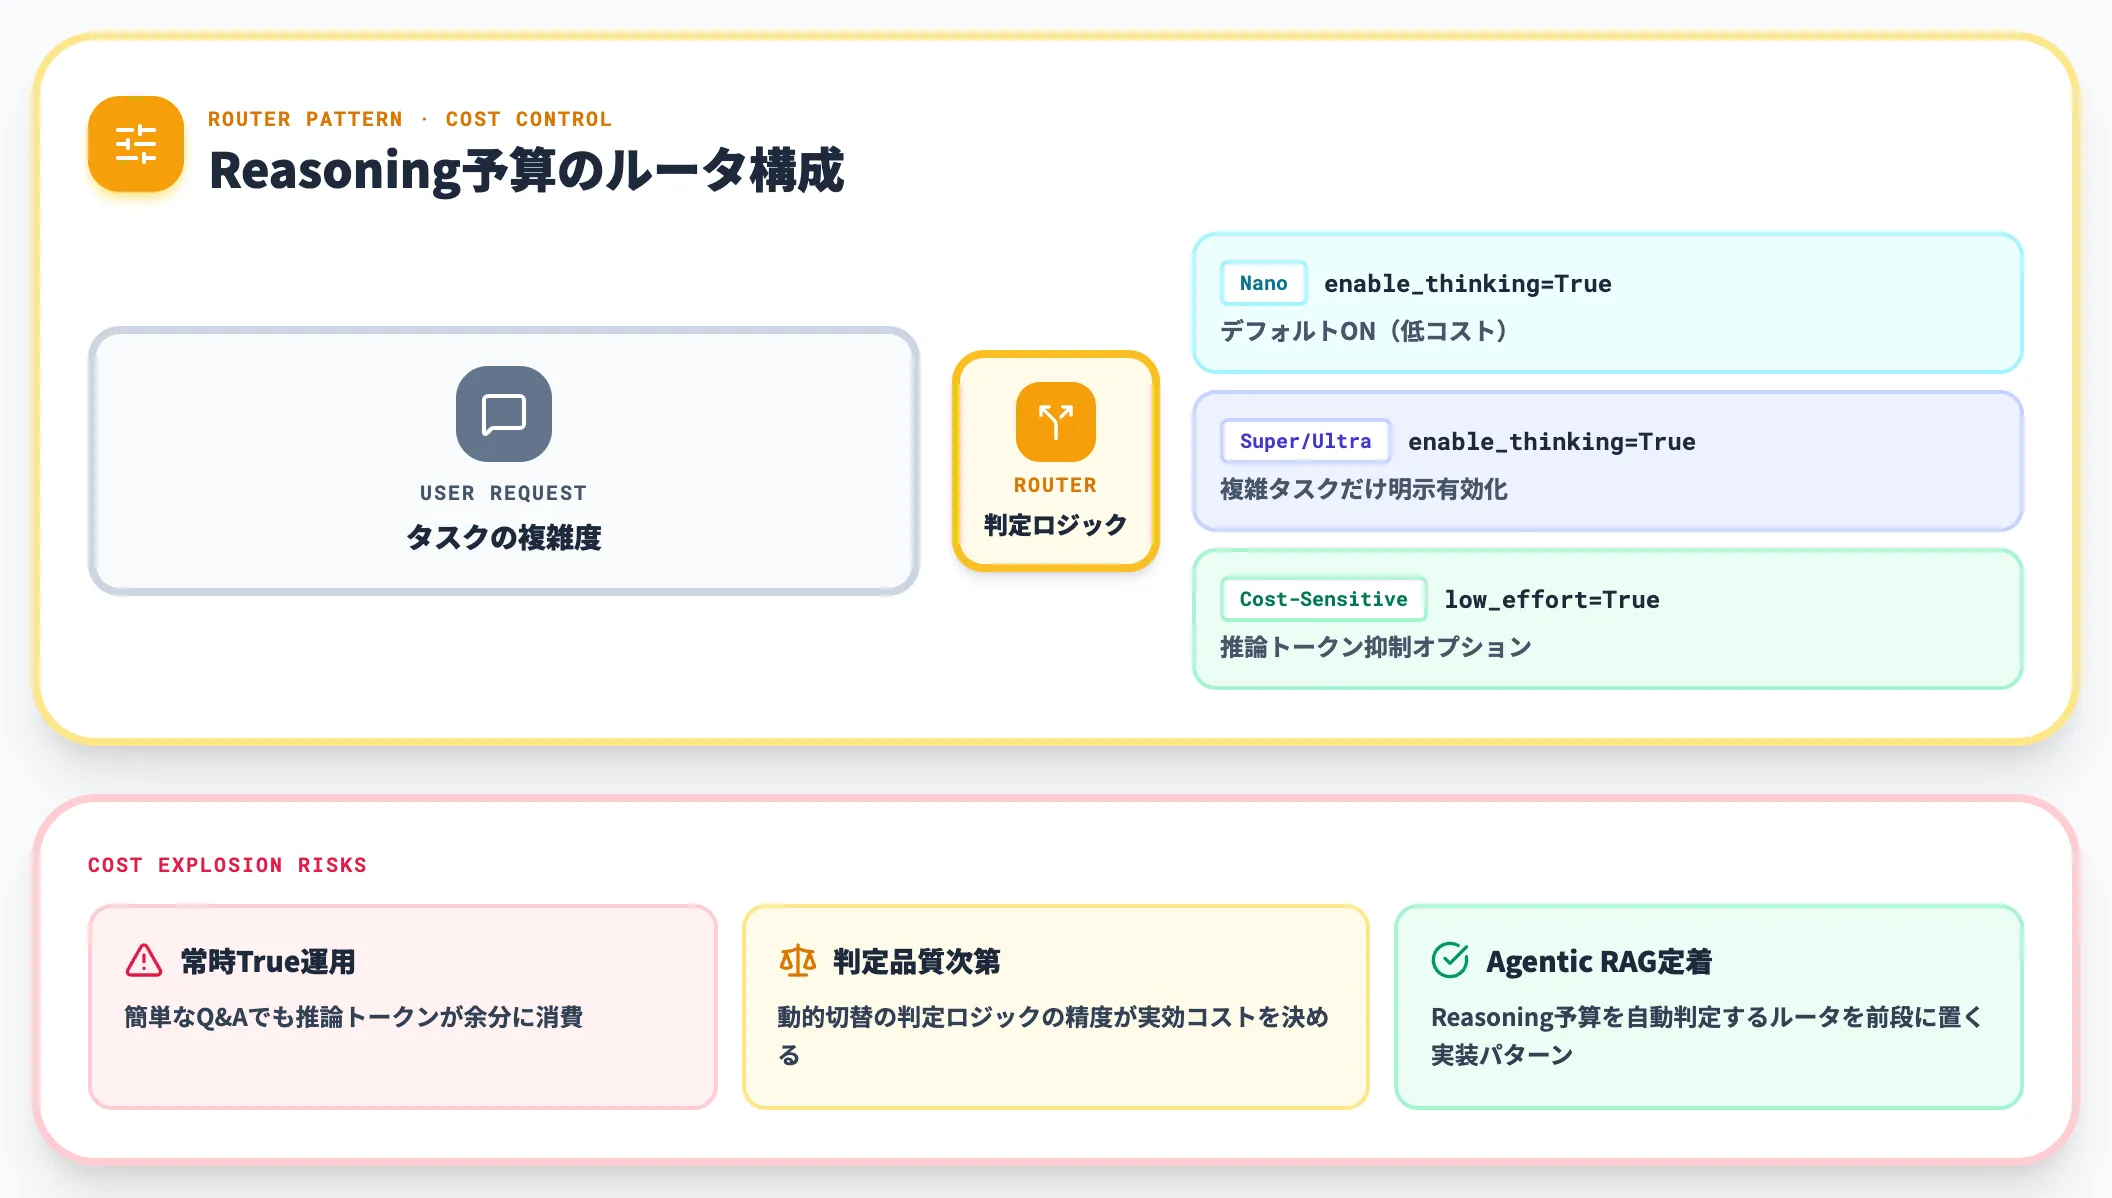Click the タスクの複雑度 text

tap(503, 537)
